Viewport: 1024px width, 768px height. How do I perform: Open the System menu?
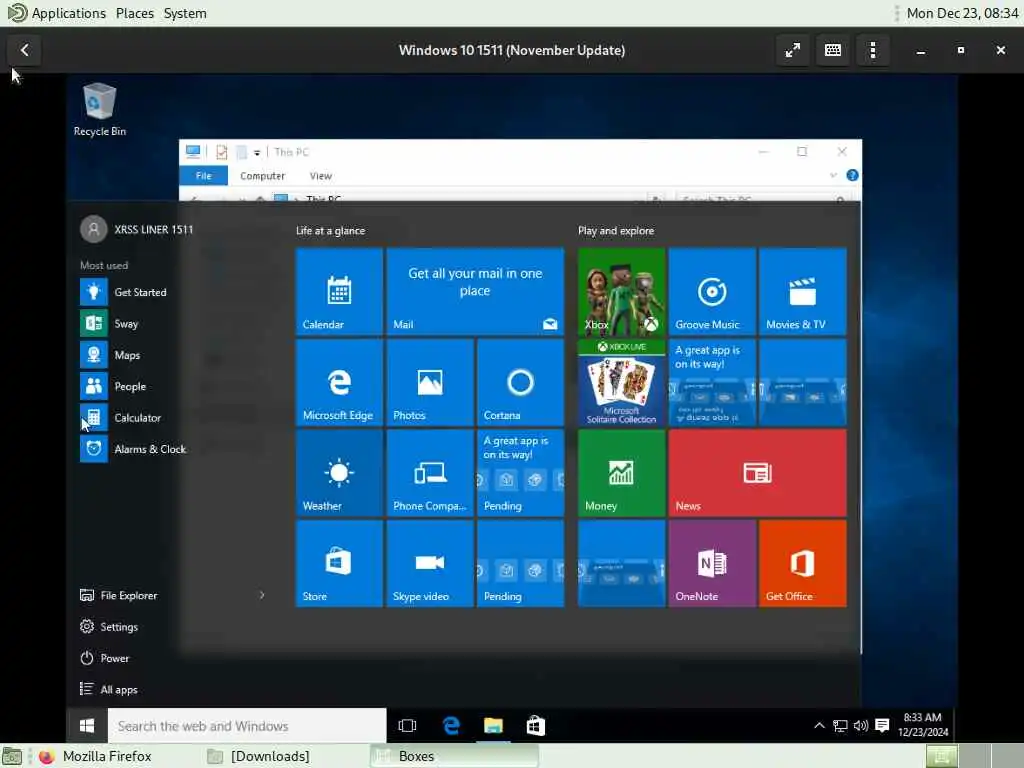(x=185, y=13)
